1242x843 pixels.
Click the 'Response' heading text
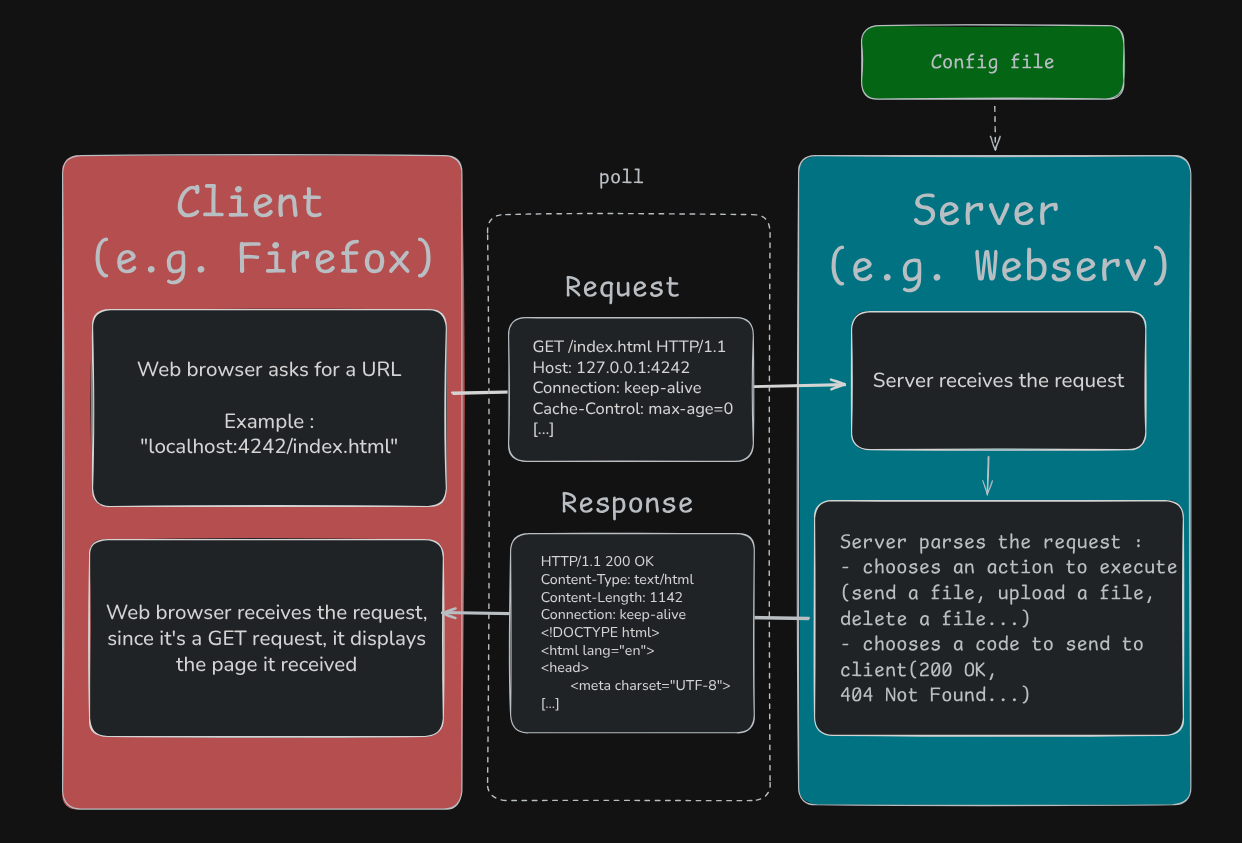(627, 503)
